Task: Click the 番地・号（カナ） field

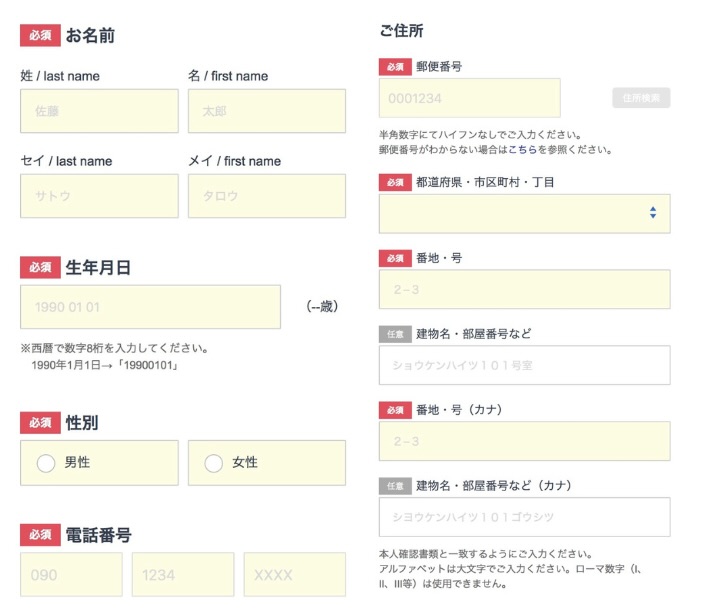Action: pos(524,441)
